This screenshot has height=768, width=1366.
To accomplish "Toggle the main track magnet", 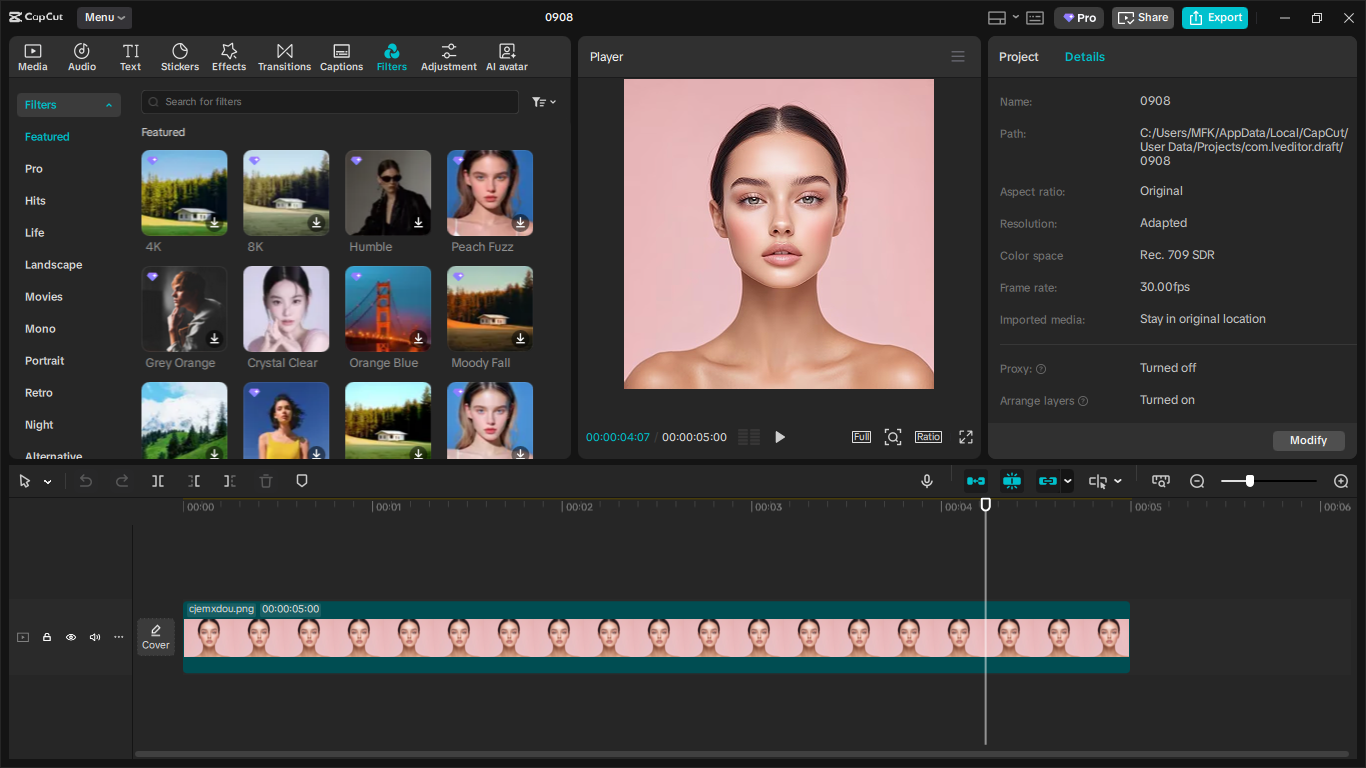I will tap(976, 481).
